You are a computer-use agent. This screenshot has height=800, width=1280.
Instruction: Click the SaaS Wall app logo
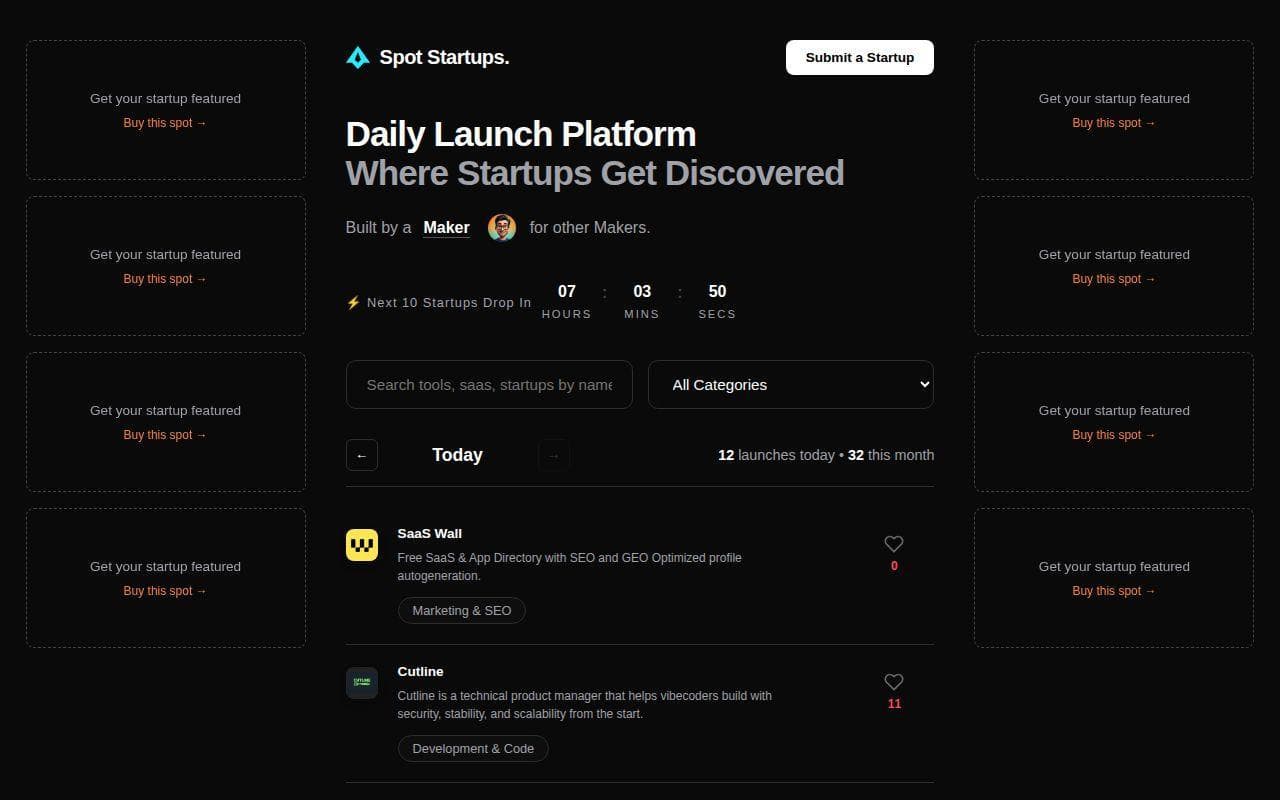362,544
